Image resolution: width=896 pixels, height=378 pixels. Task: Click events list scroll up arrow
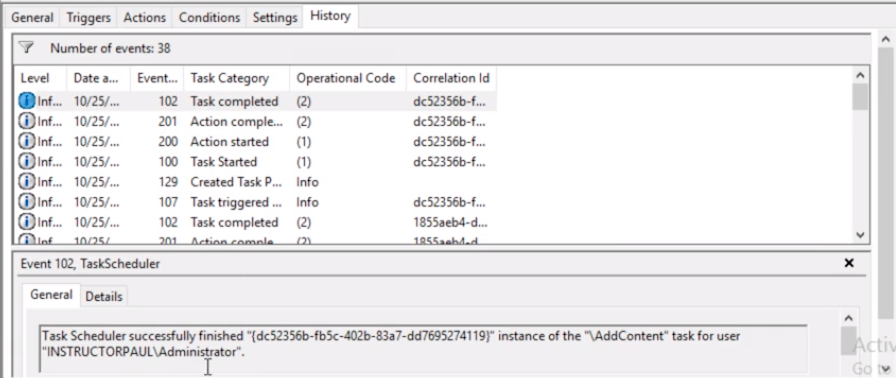(x=860, y=75)
